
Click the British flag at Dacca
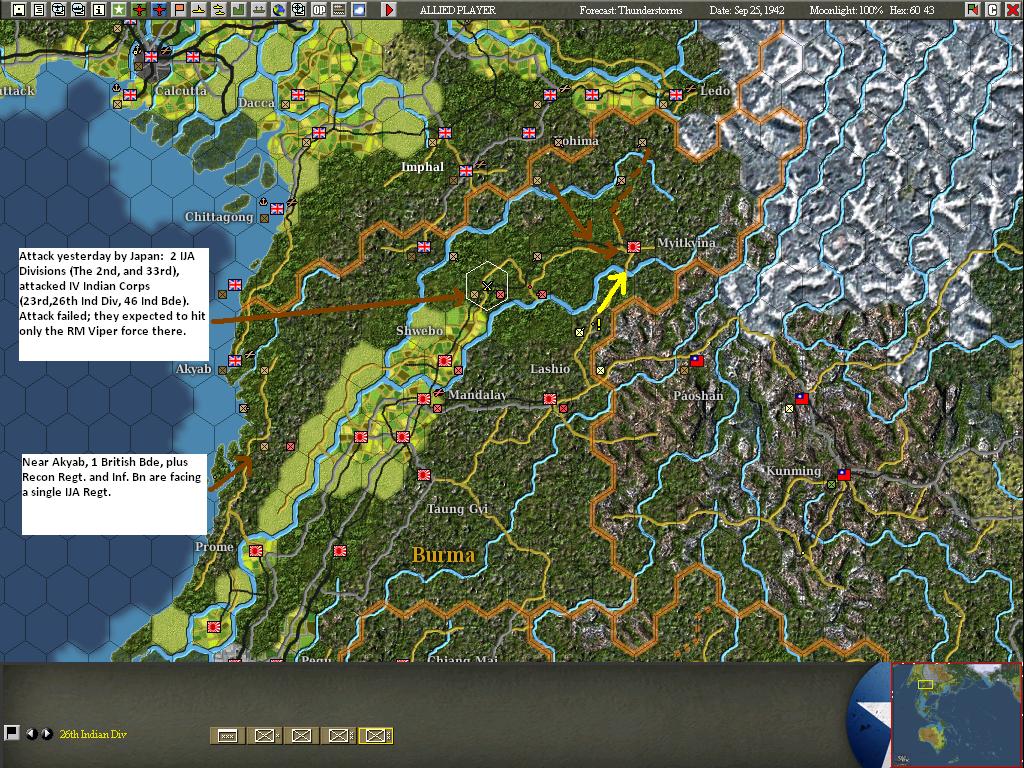pyautogui.click(x=298, y=95)
